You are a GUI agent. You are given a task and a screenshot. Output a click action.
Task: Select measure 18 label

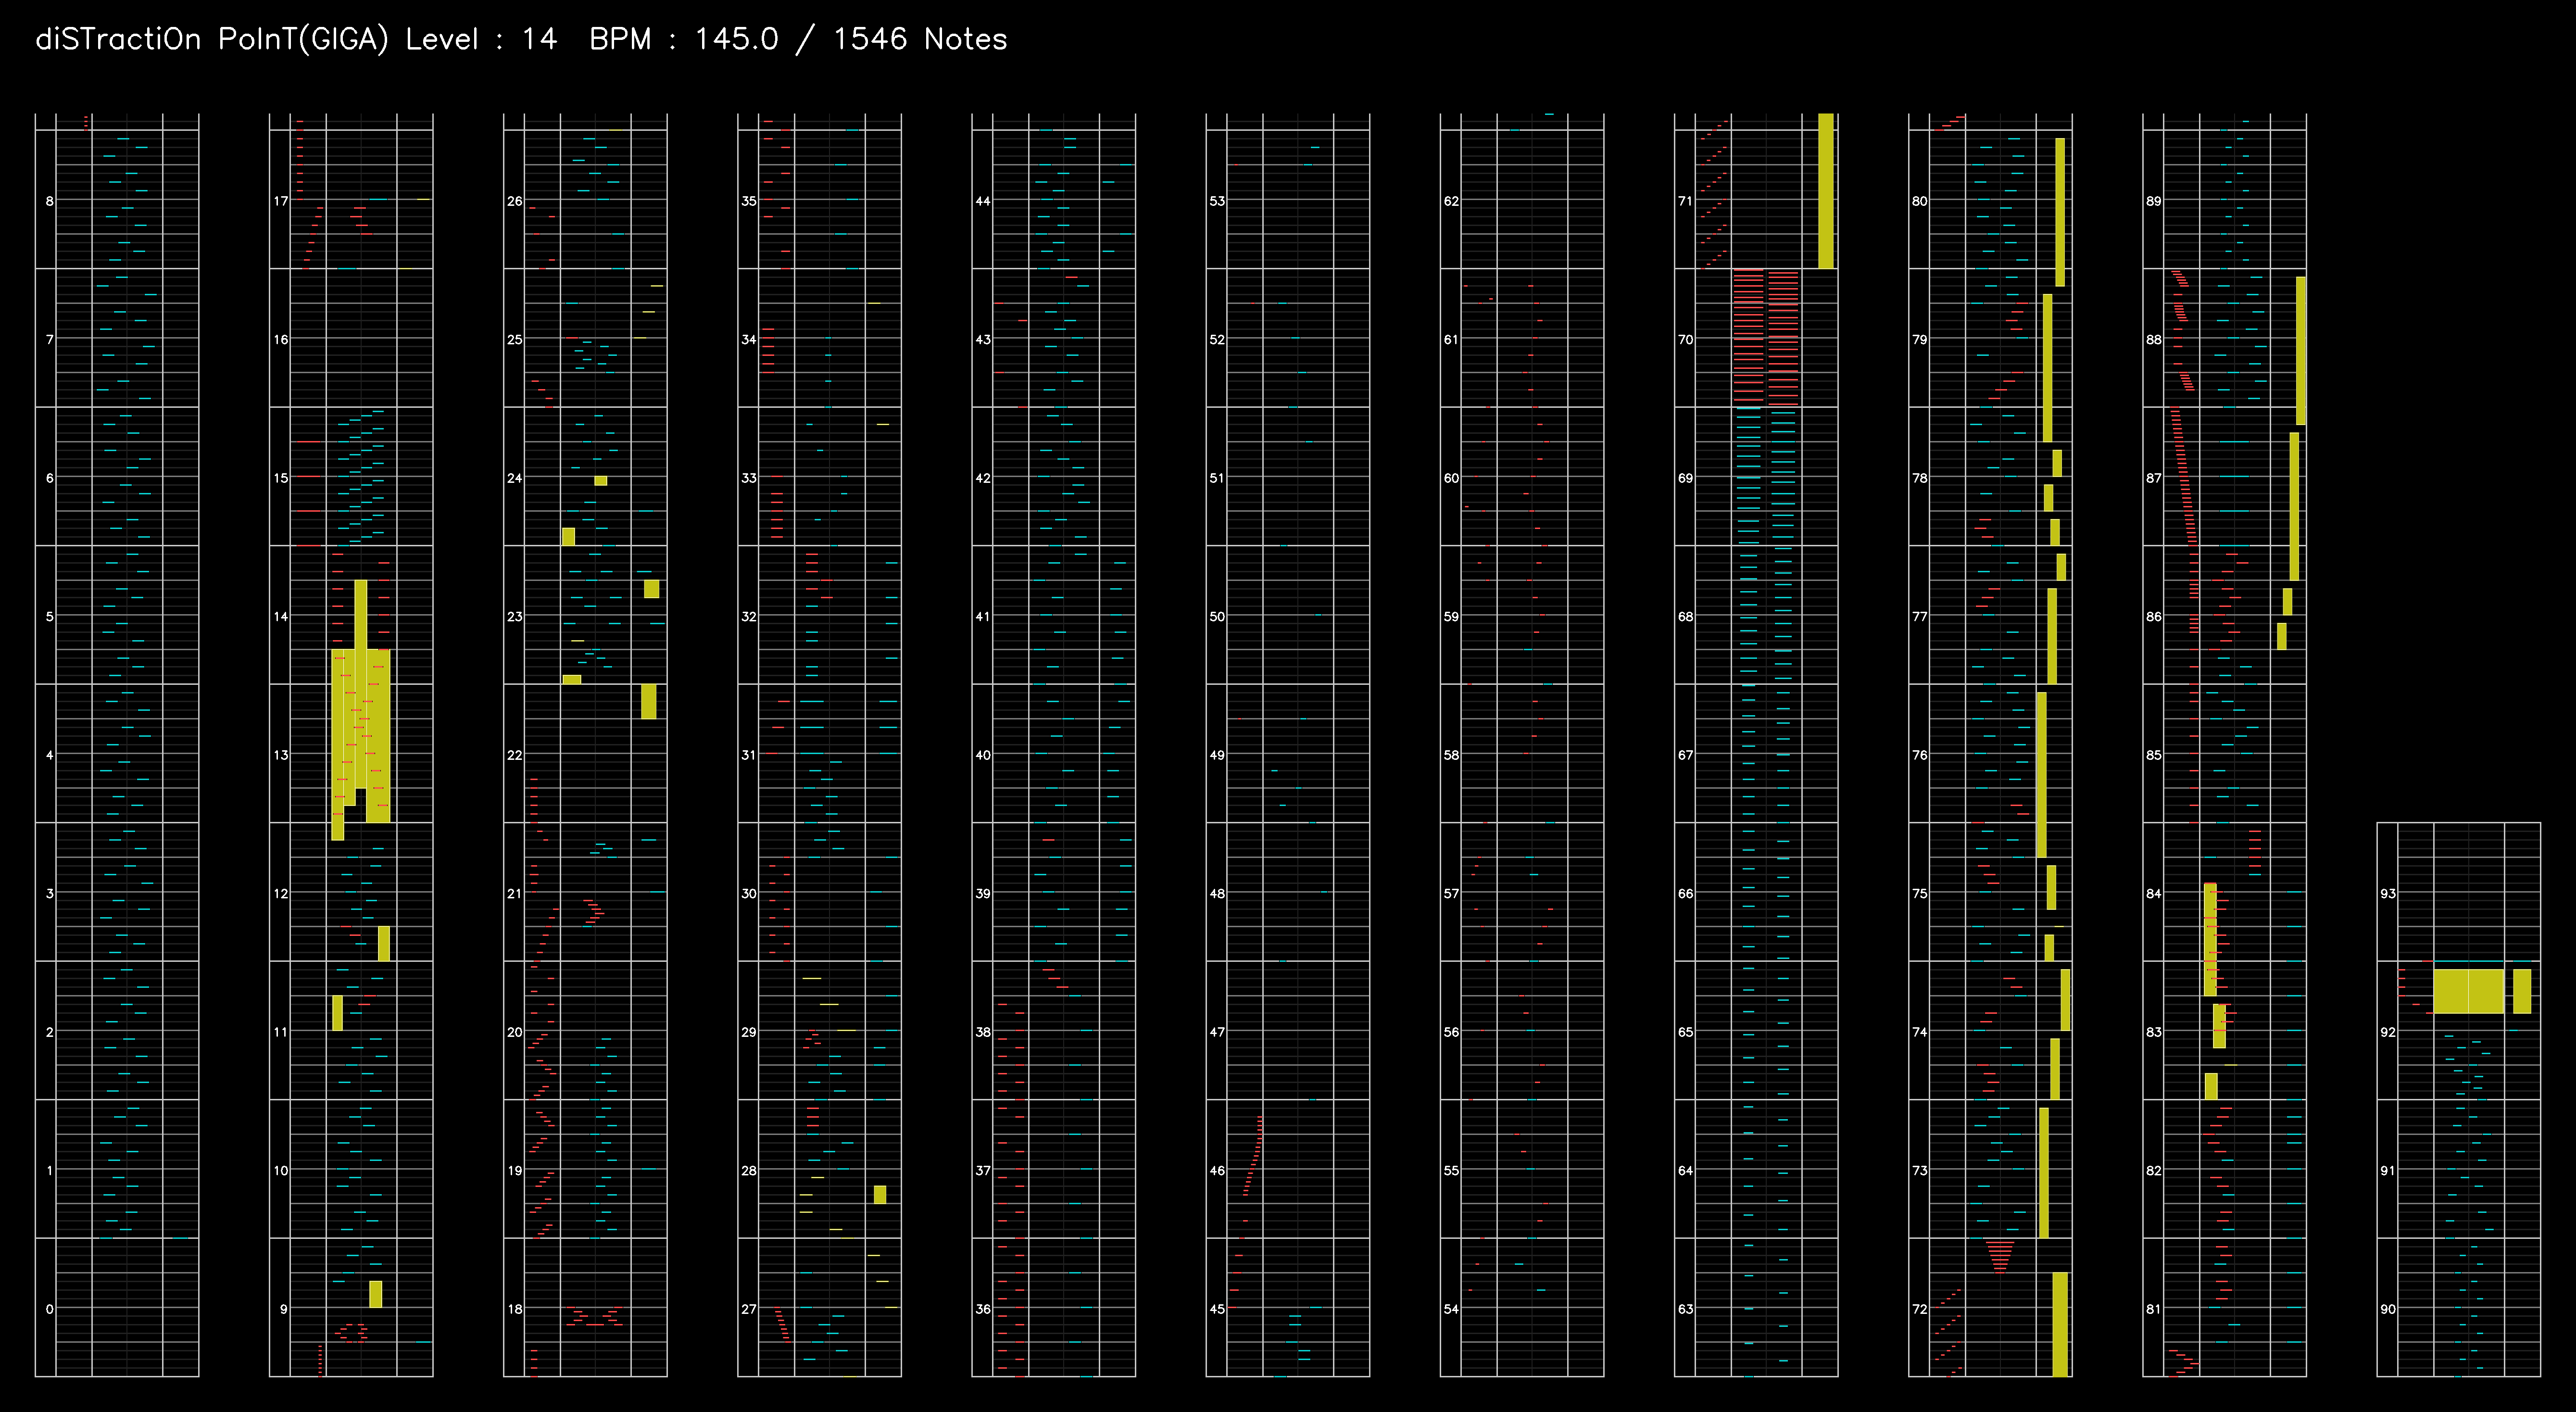[x=515, y=1309]
